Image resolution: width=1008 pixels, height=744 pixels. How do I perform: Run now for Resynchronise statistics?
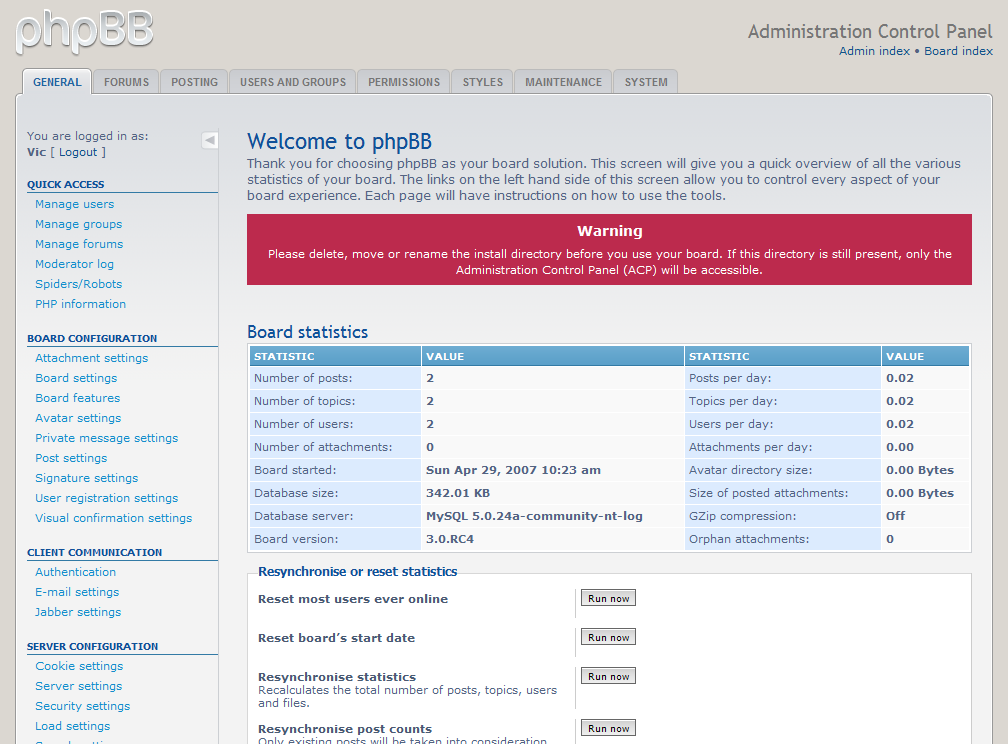[608, 676]
